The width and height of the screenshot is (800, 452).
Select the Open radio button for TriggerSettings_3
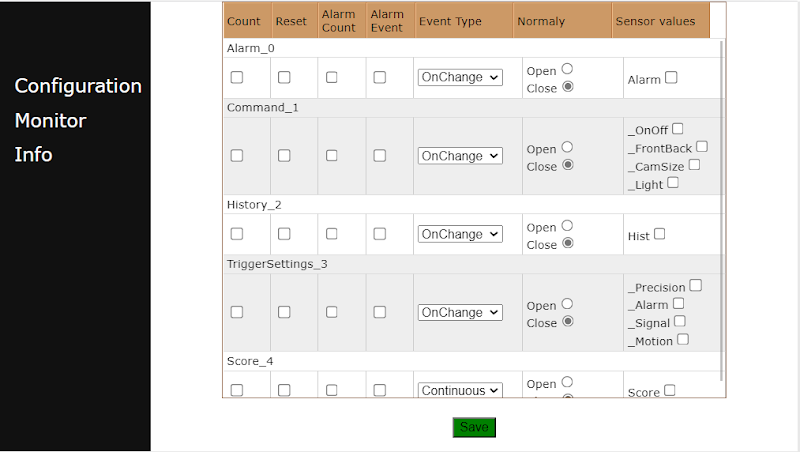567,304
